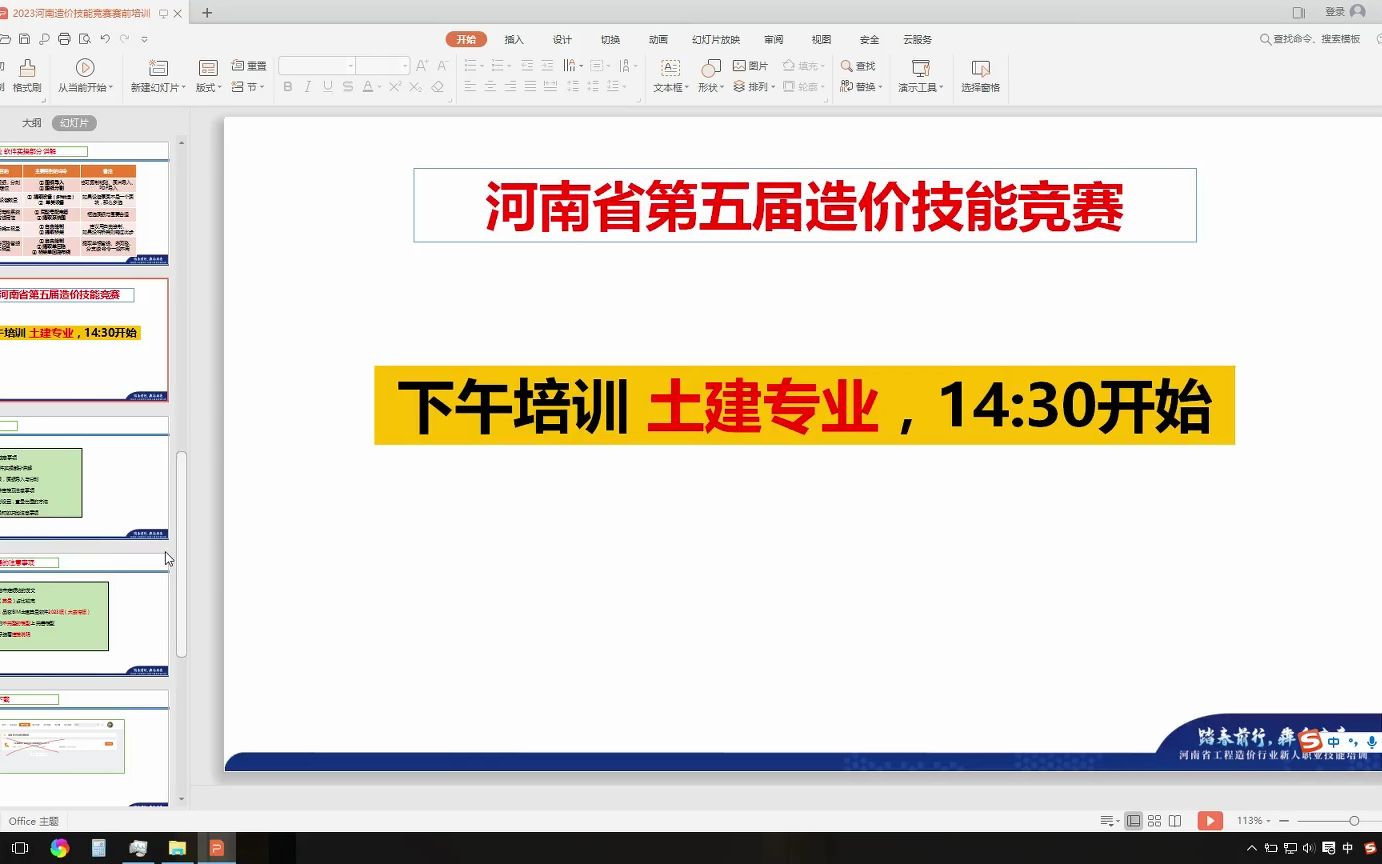The image size is (1382, 864).
Task: Switch to Slides (幻灯片) pane tab
Action: coord(74,123)
